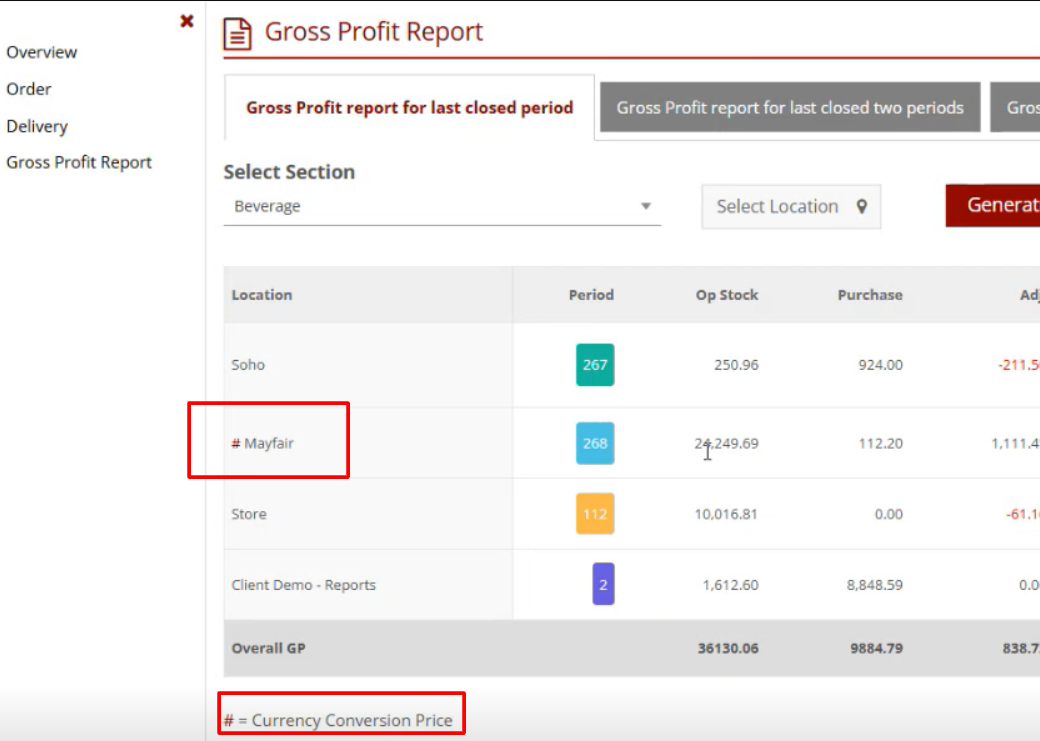Click the location pin icon
This screenshot has width=1040, height=741.
(x=862, y=207)
